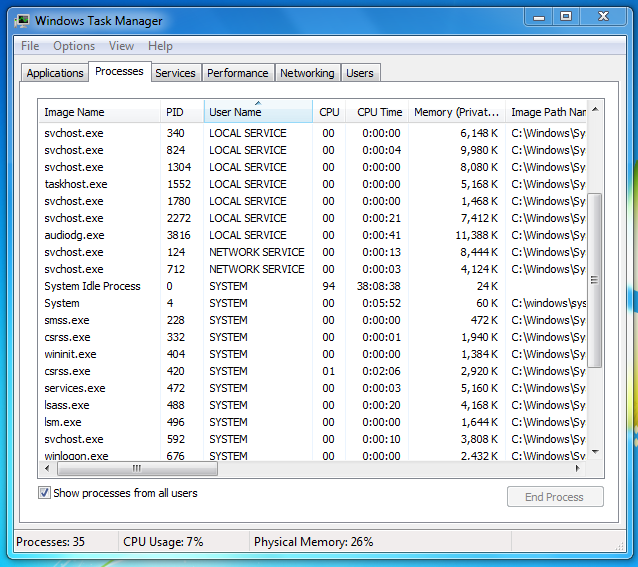This screenshot has width=638, height=567.
Task: Minimize the Task Manager window
Action: click(540, 17)
